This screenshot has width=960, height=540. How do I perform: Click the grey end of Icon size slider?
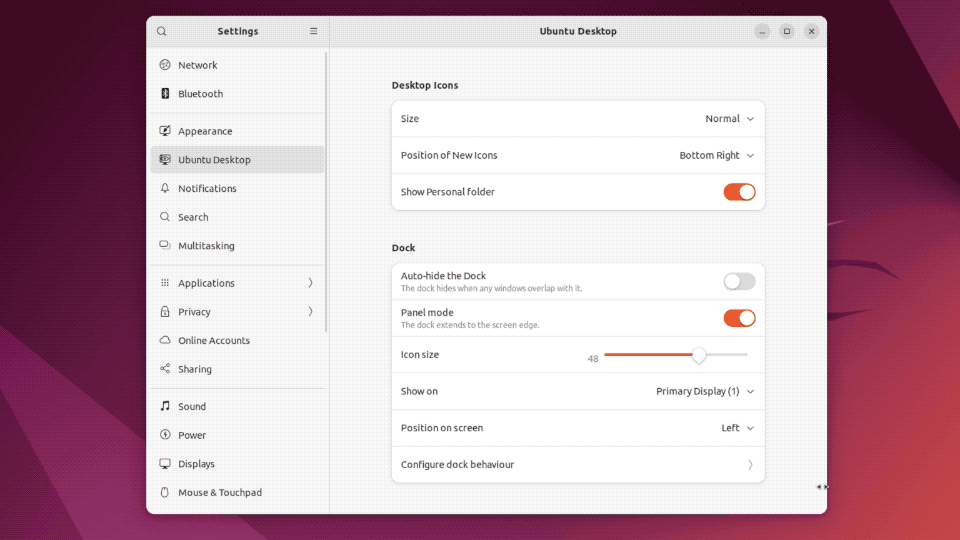pos(727,354)
